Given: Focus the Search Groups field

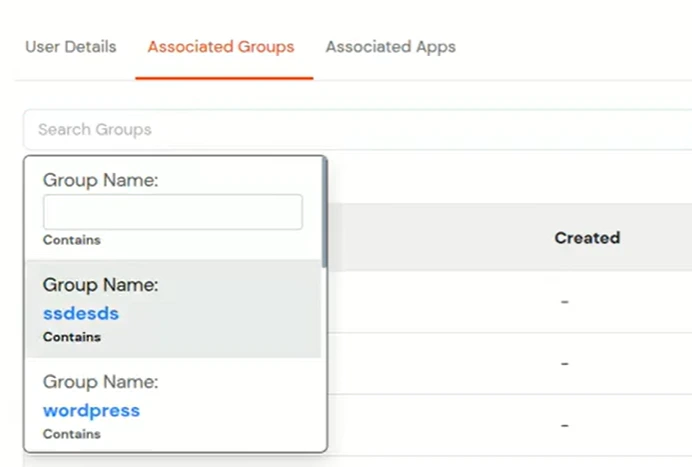Looking at the screenshot, I should pos(357,129).
